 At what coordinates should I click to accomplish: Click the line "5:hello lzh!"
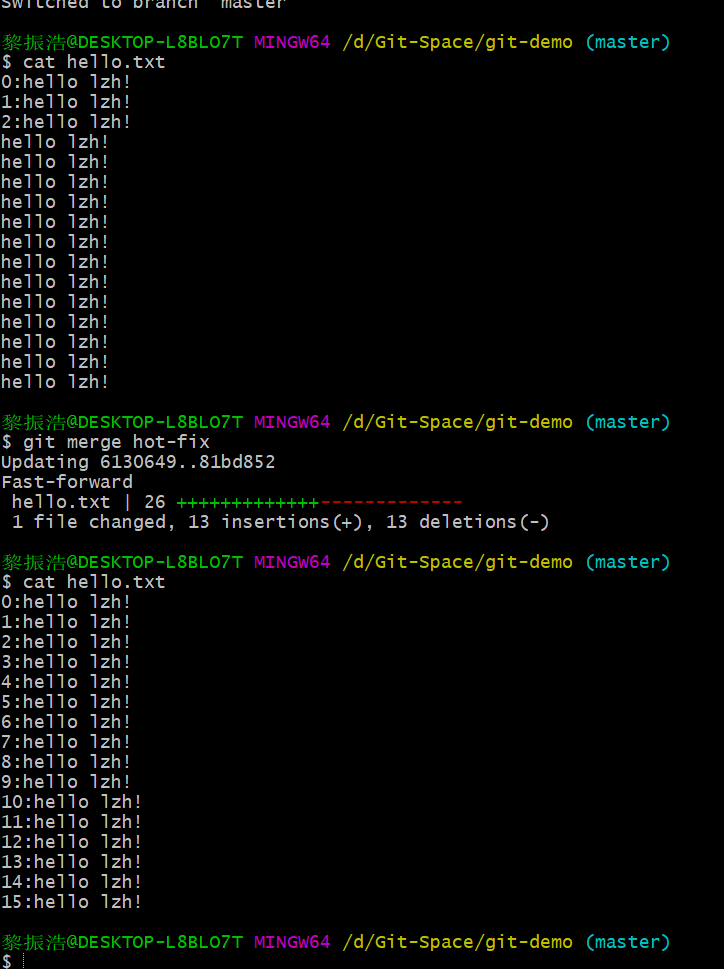(x=66, y=702)
